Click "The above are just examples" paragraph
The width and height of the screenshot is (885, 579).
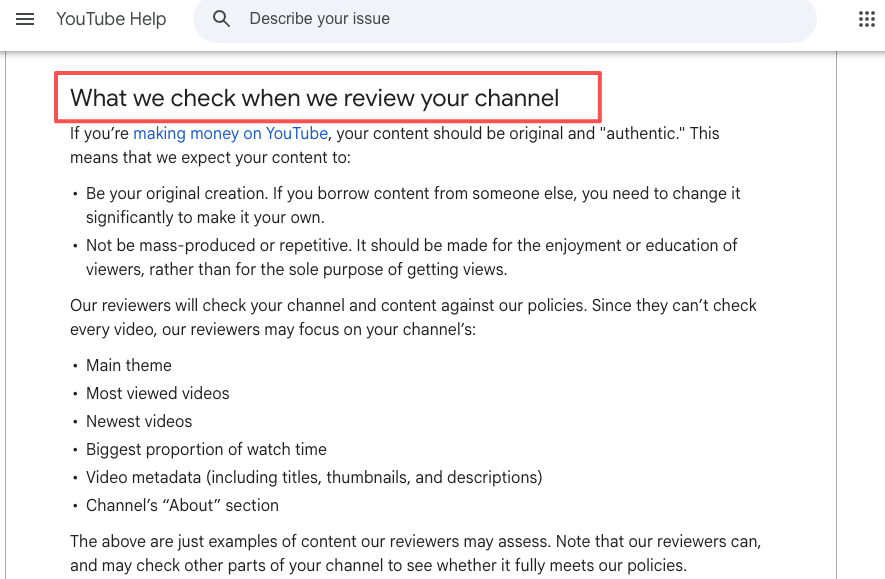pyautogui.click(x=415, y=553)
